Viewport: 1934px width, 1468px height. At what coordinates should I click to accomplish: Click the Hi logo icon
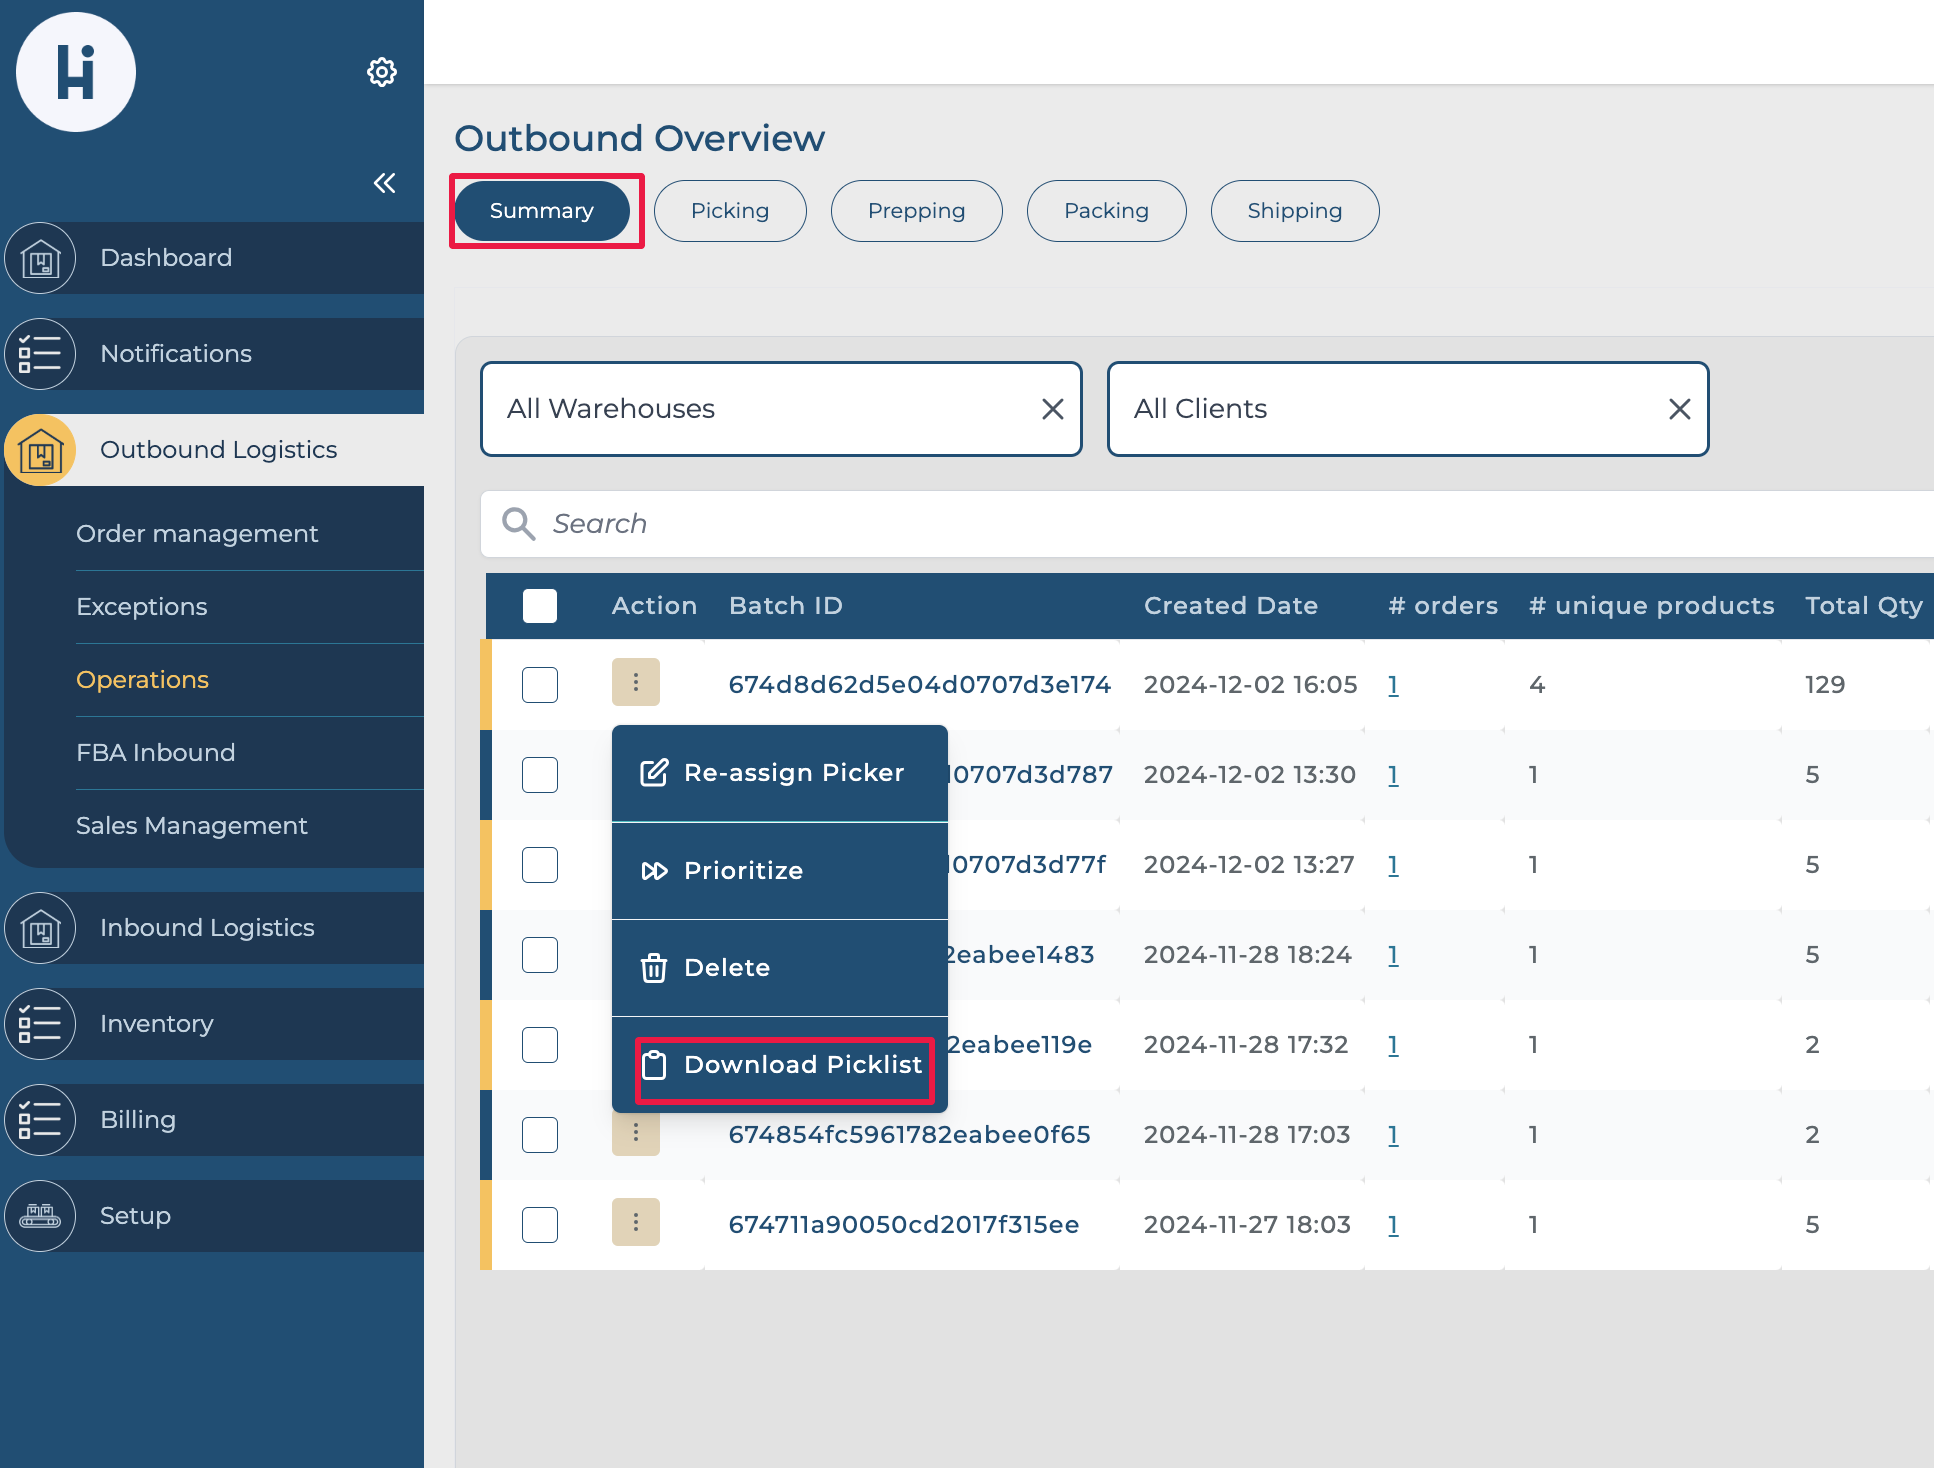tap(76, 72)
